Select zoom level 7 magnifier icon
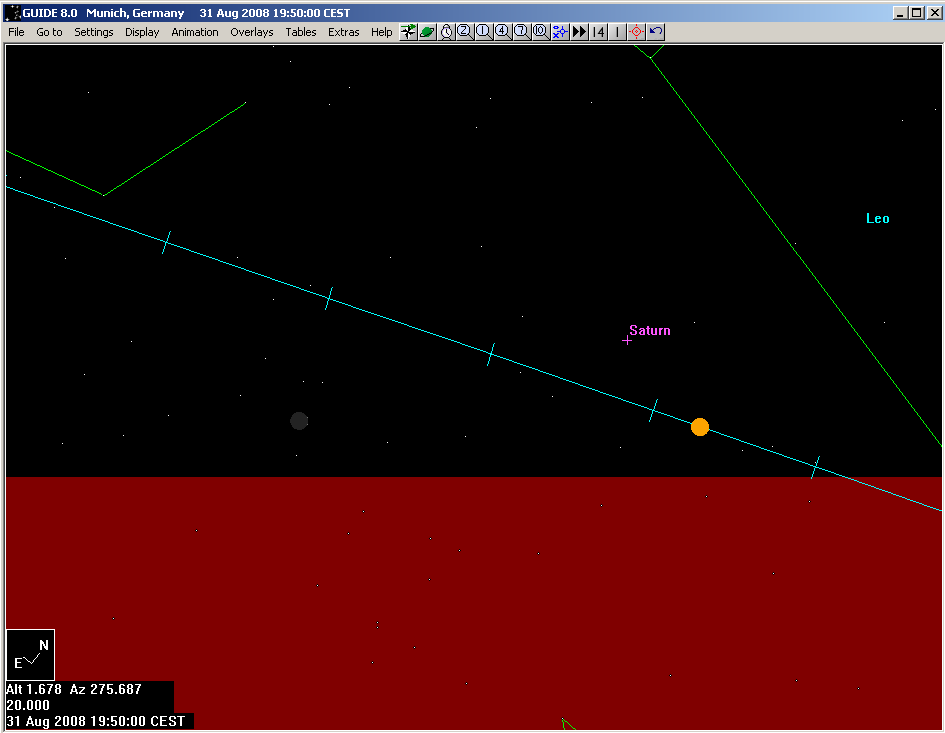 point(521,32)
